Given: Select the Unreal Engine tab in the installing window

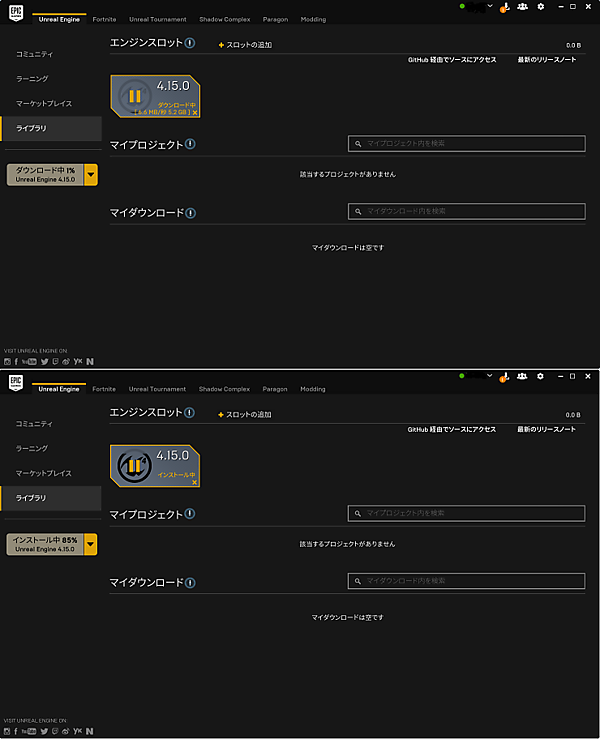Looking at the screenshot, I should (x=59, y=389).
